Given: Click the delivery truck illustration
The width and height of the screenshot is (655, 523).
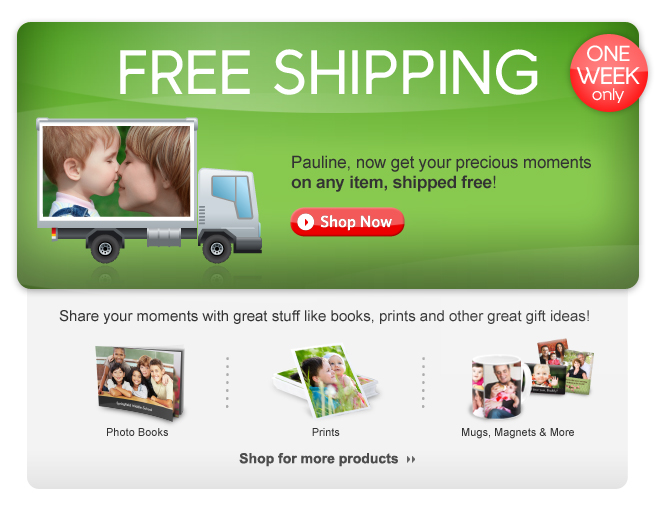Looking at the screenshot, I should coord(149,190).
